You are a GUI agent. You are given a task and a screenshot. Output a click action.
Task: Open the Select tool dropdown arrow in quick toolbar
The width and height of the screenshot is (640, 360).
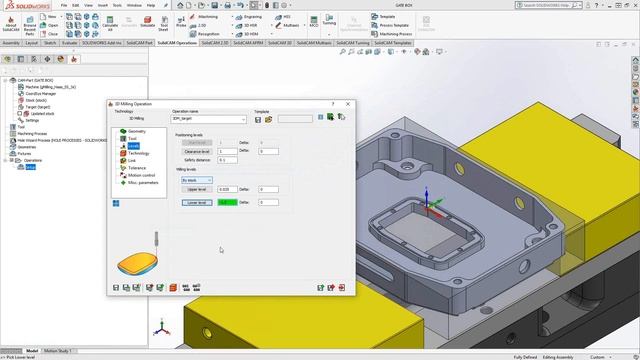[x=260, y=5]
